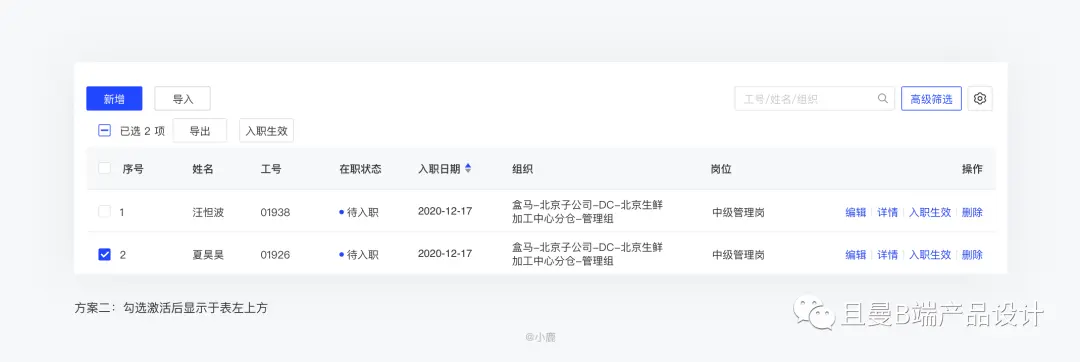The width and height of the screenshot is (1080, 362).
Task: Click 编辑 for 汪恒波
Action: [855, 212]
